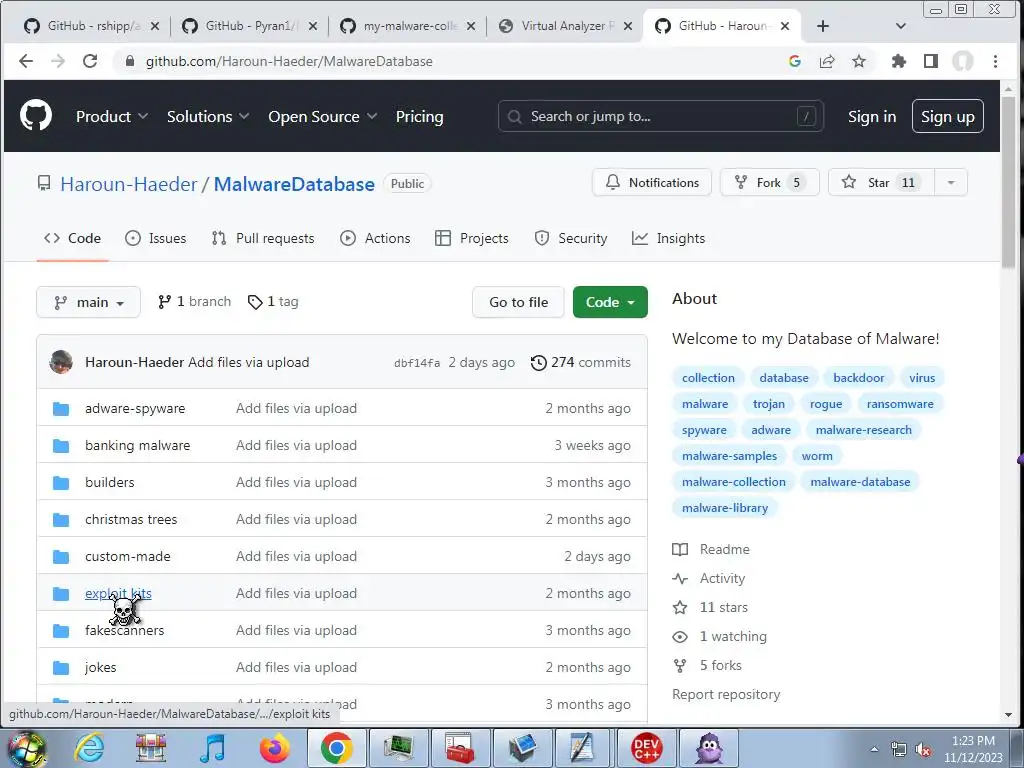
Task: Click the Go to file button
Action: pos(518,302)
